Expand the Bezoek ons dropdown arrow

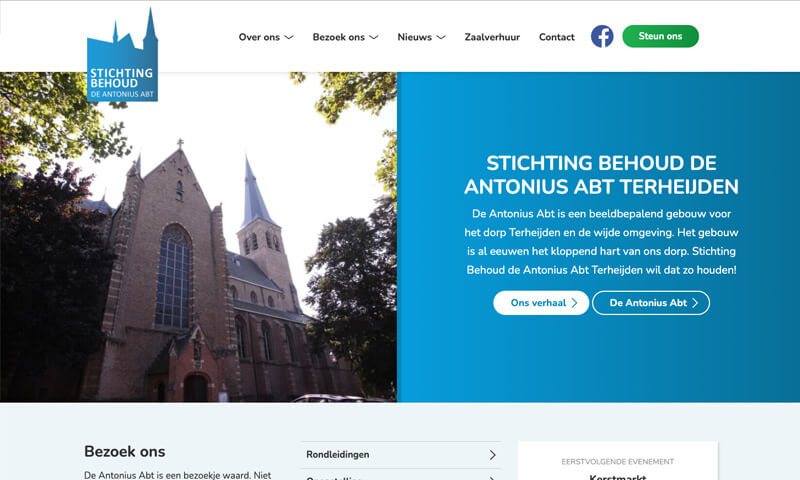point(374,38)
